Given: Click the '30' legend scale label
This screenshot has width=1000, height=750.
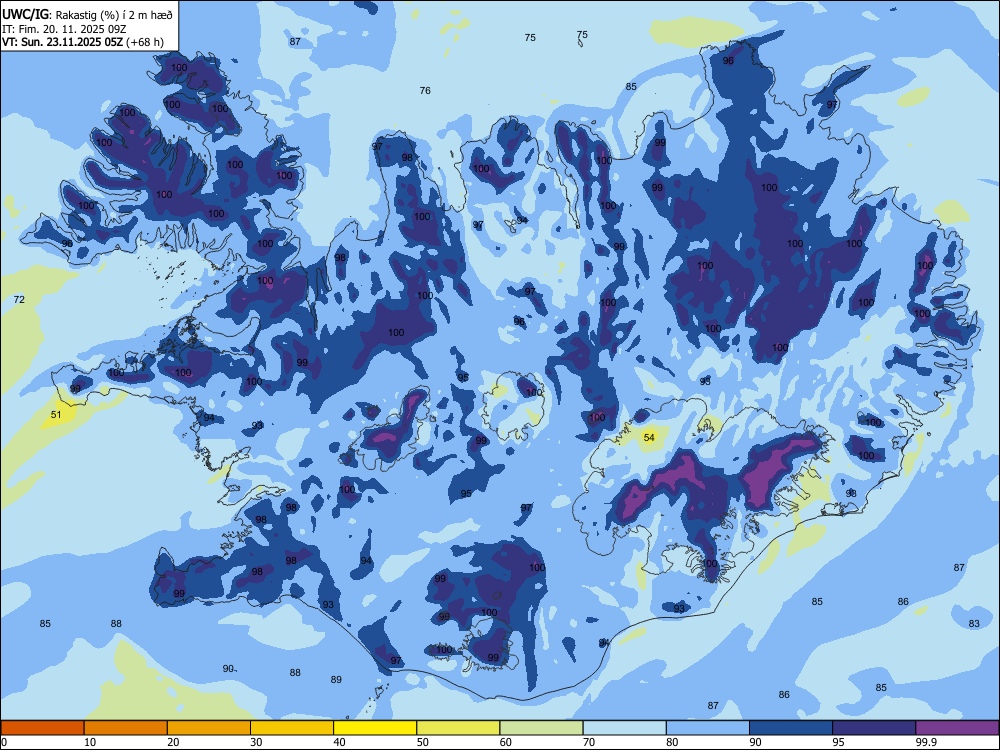Looking at the screenshot, I should coord(256,742).
